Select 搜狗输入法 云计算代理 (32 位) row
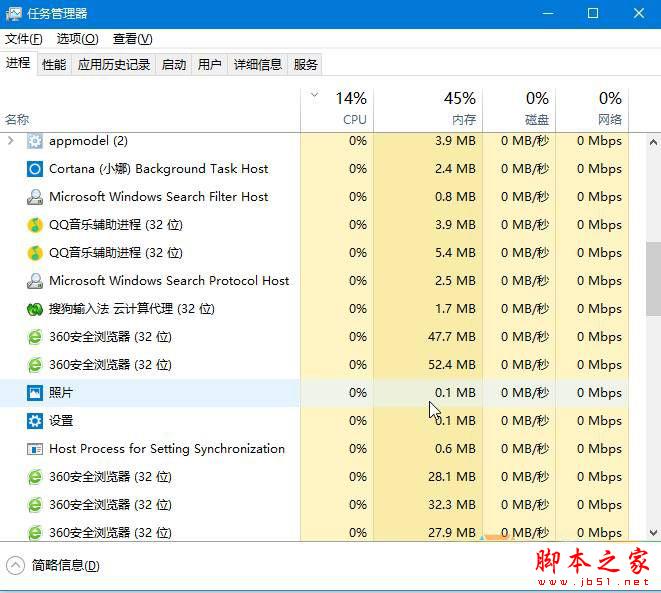 [x=314, y=309]
